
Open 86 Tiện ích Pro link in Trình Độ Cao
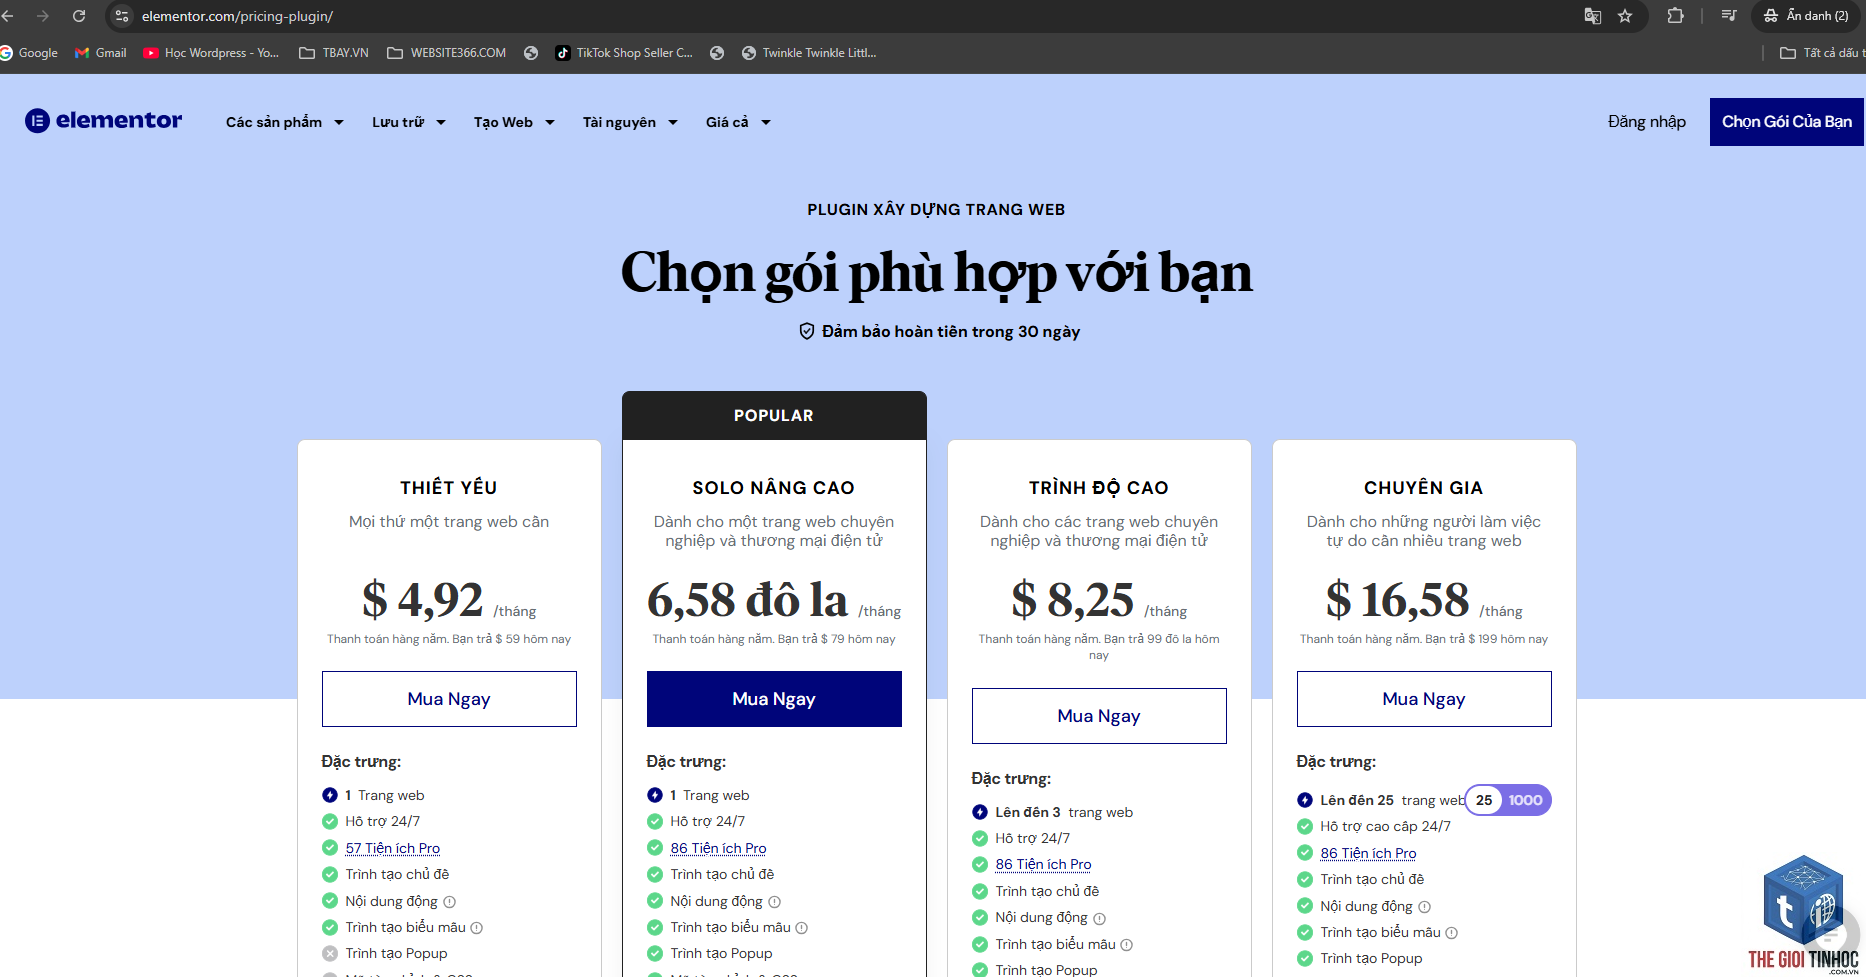point(1043,864)
